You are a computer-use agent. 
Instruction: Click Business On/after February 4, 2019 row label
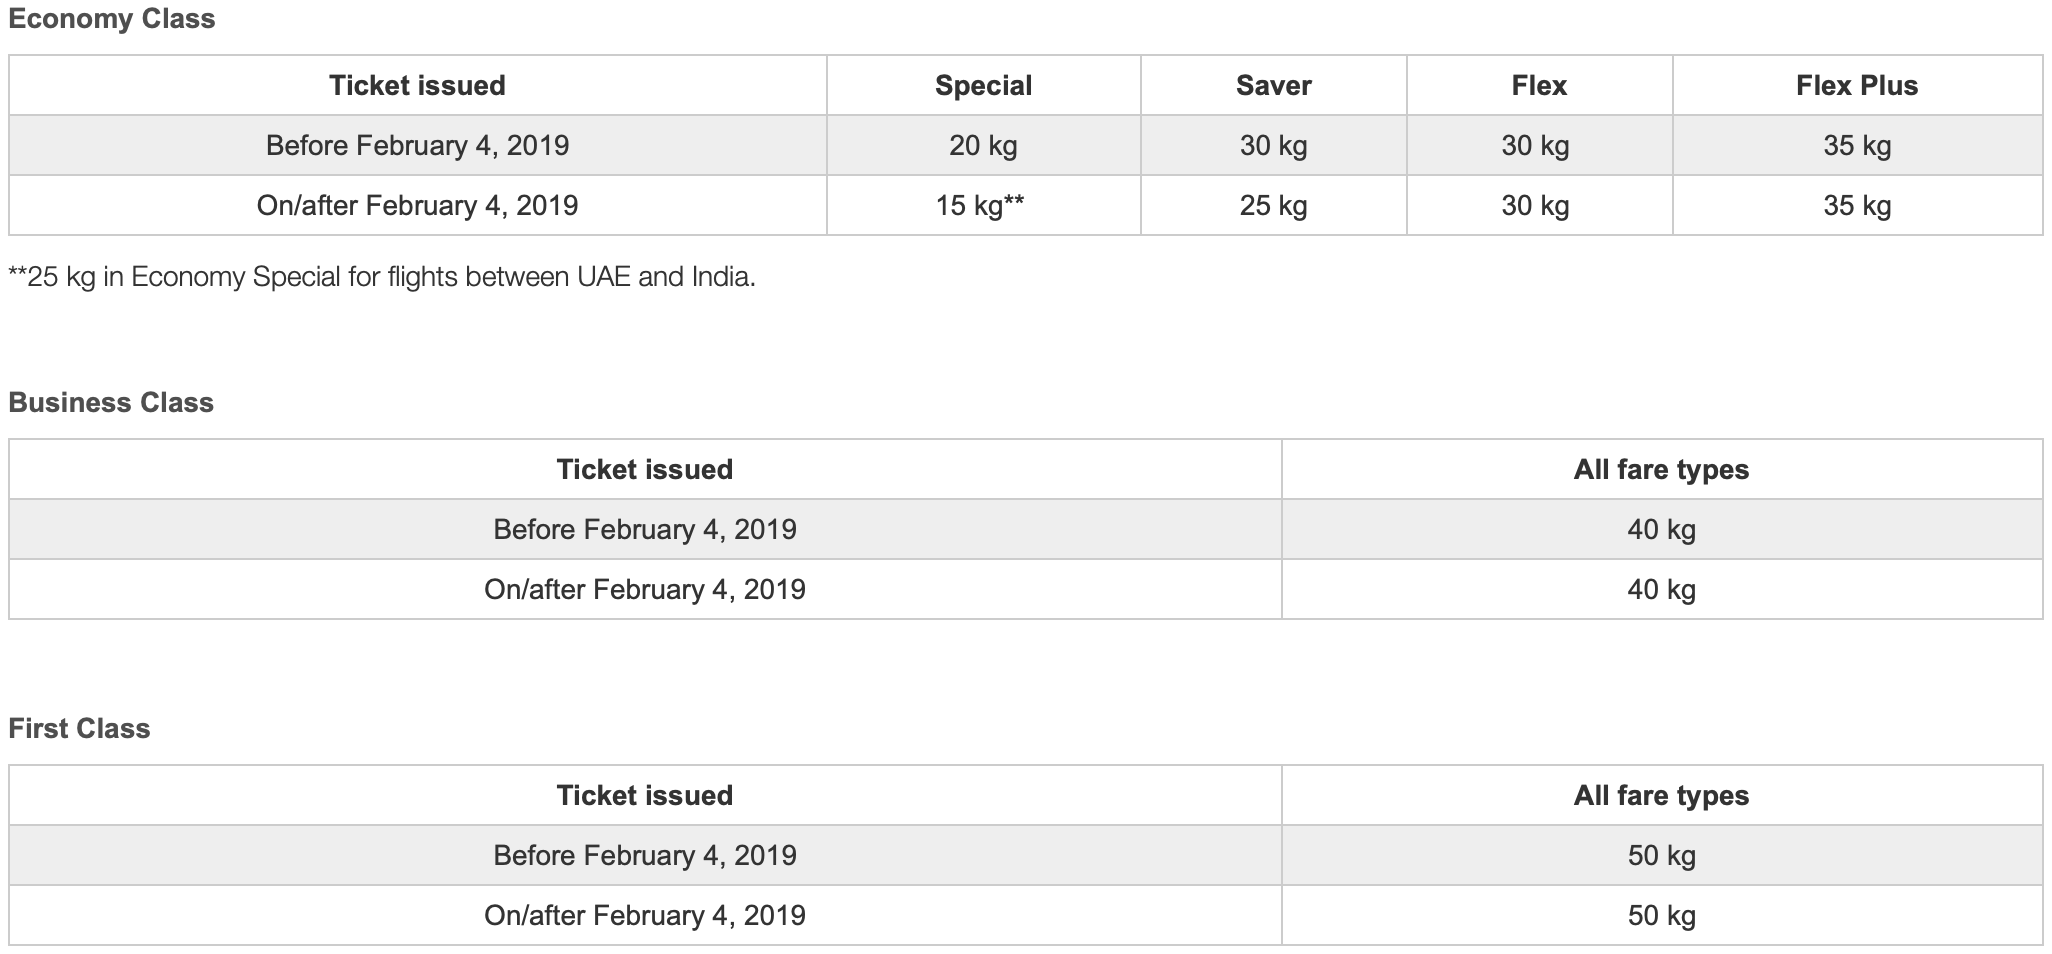[645, 589]
